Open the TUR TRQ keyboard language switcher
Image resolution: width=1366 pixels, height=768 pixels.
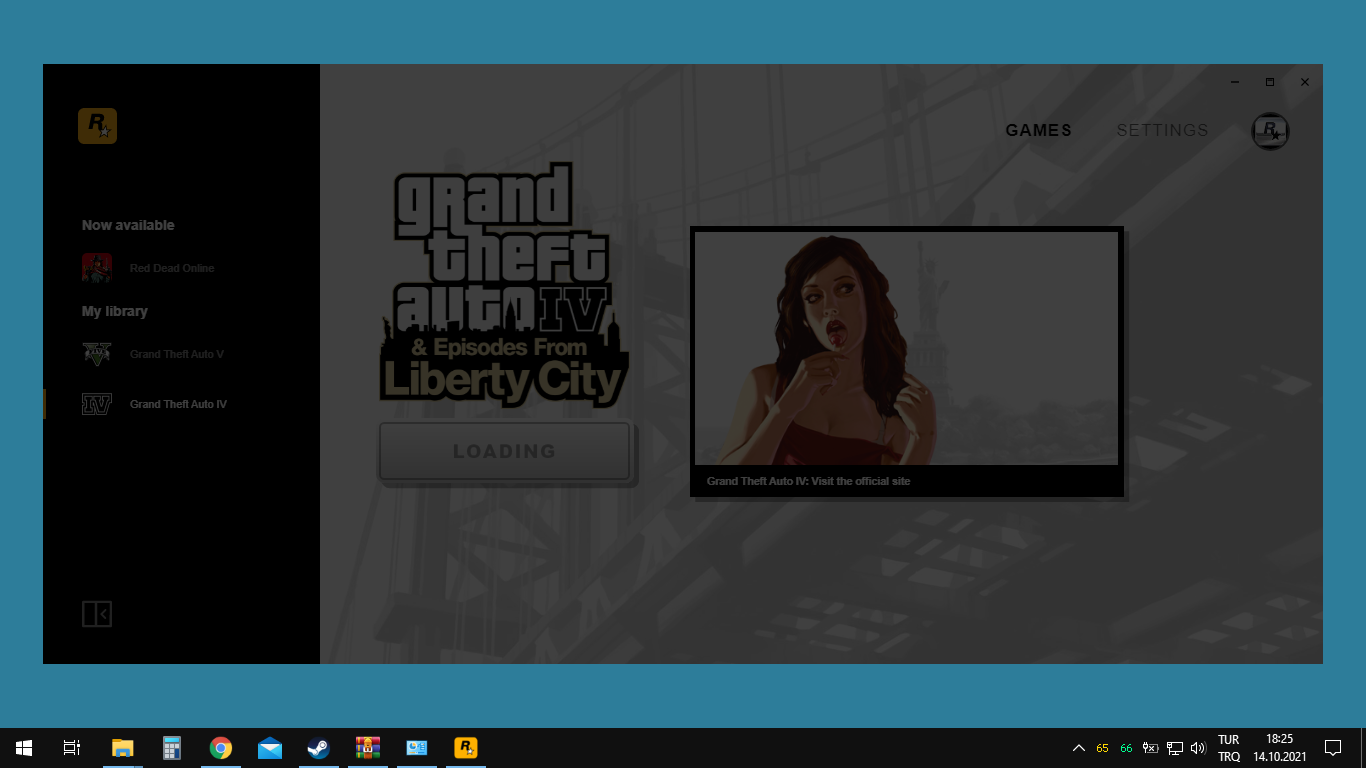click(x=1229, y=748)
